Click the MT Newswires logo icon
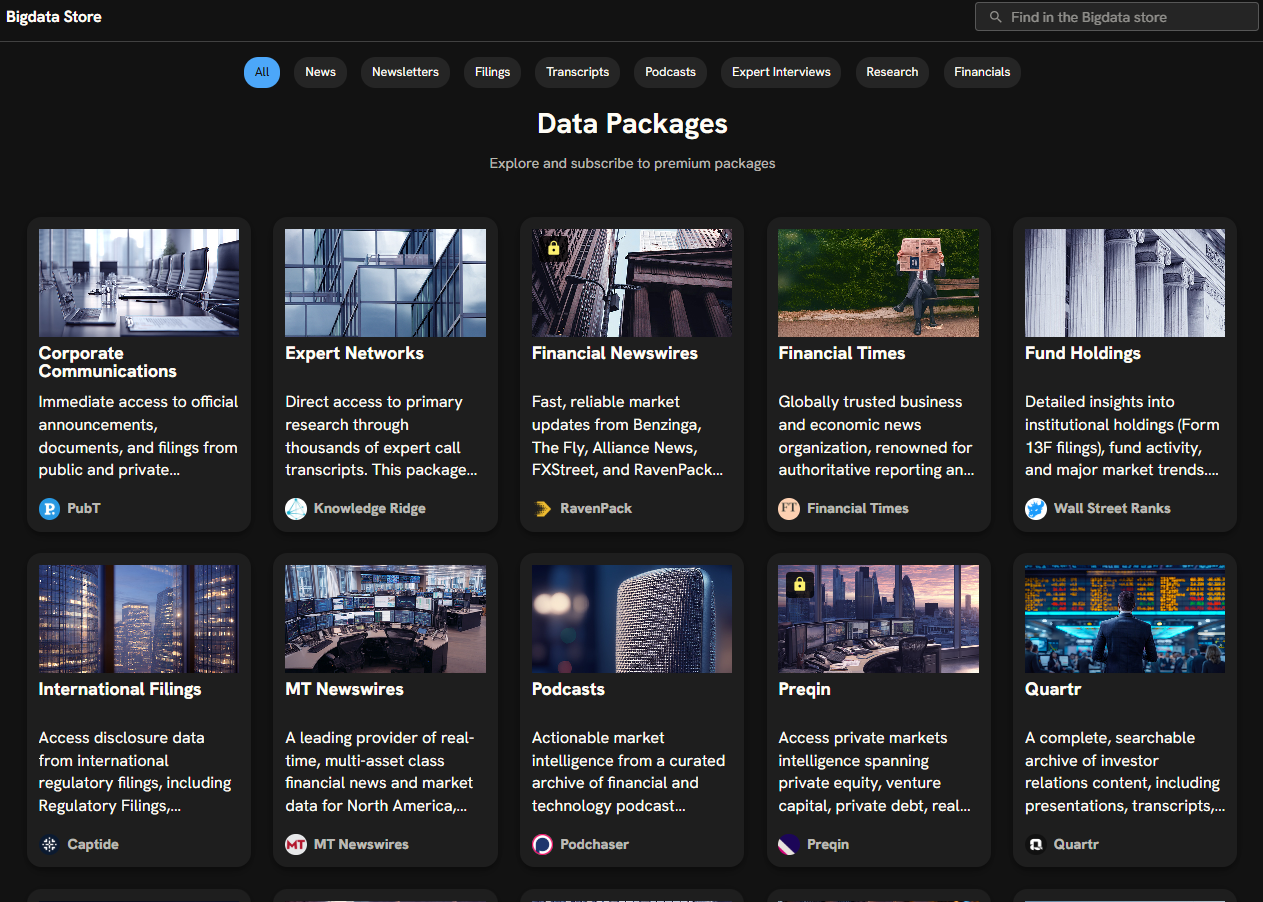 click(296, 845)
